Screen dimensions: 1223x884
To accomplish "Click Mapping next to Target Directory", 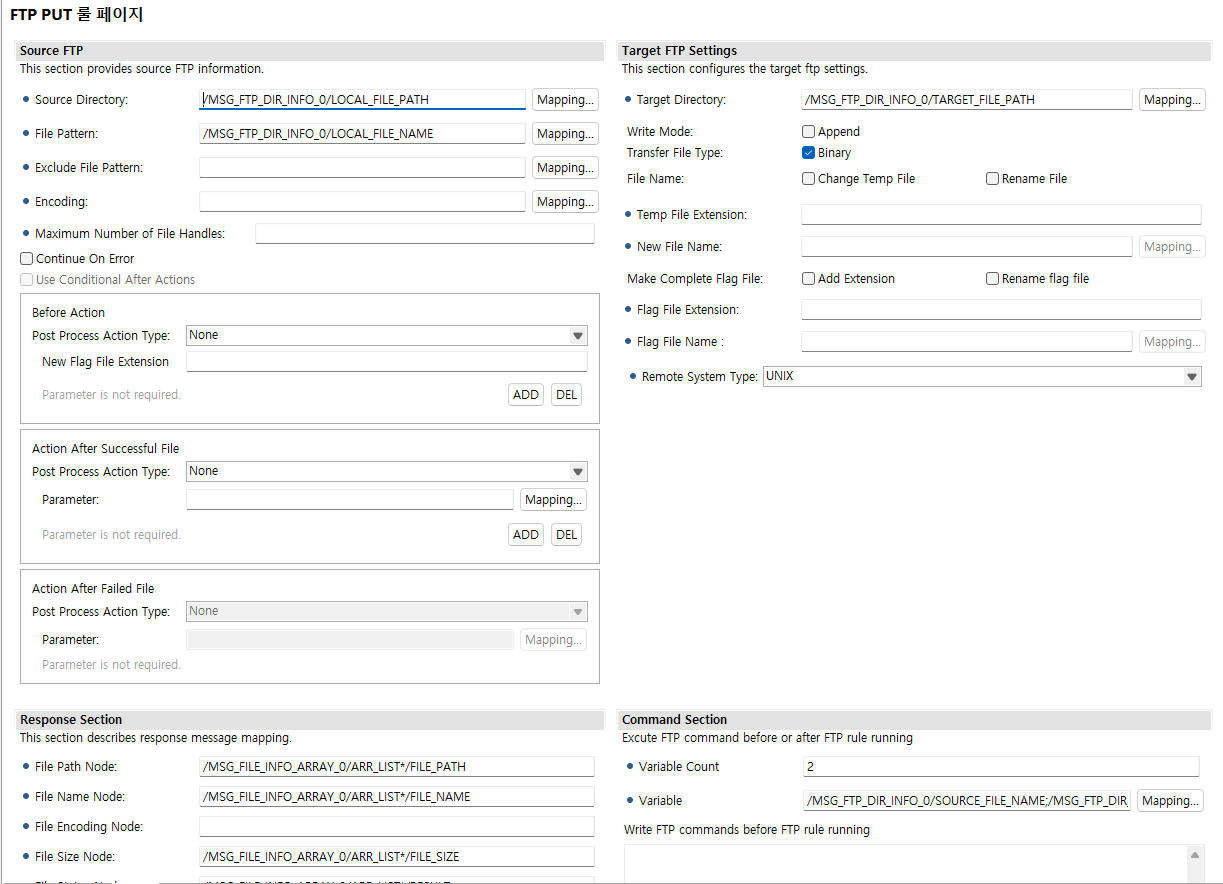I will coord(1171,99).
